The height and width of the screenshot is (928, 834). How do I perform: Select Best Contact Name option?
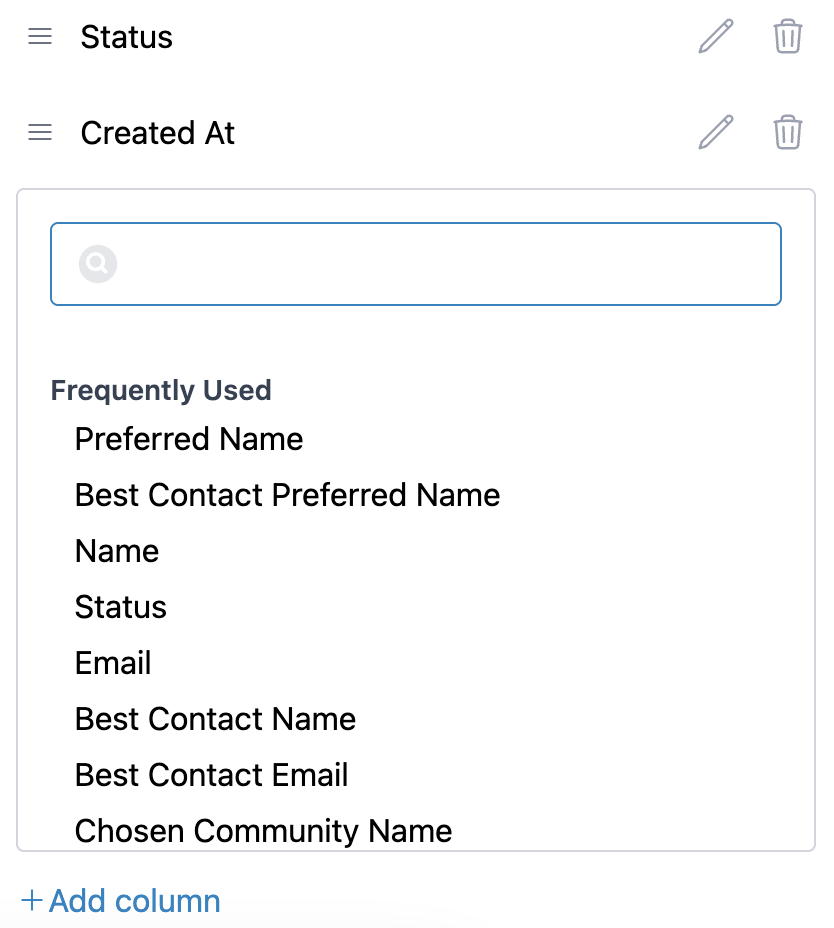(215, 719)
